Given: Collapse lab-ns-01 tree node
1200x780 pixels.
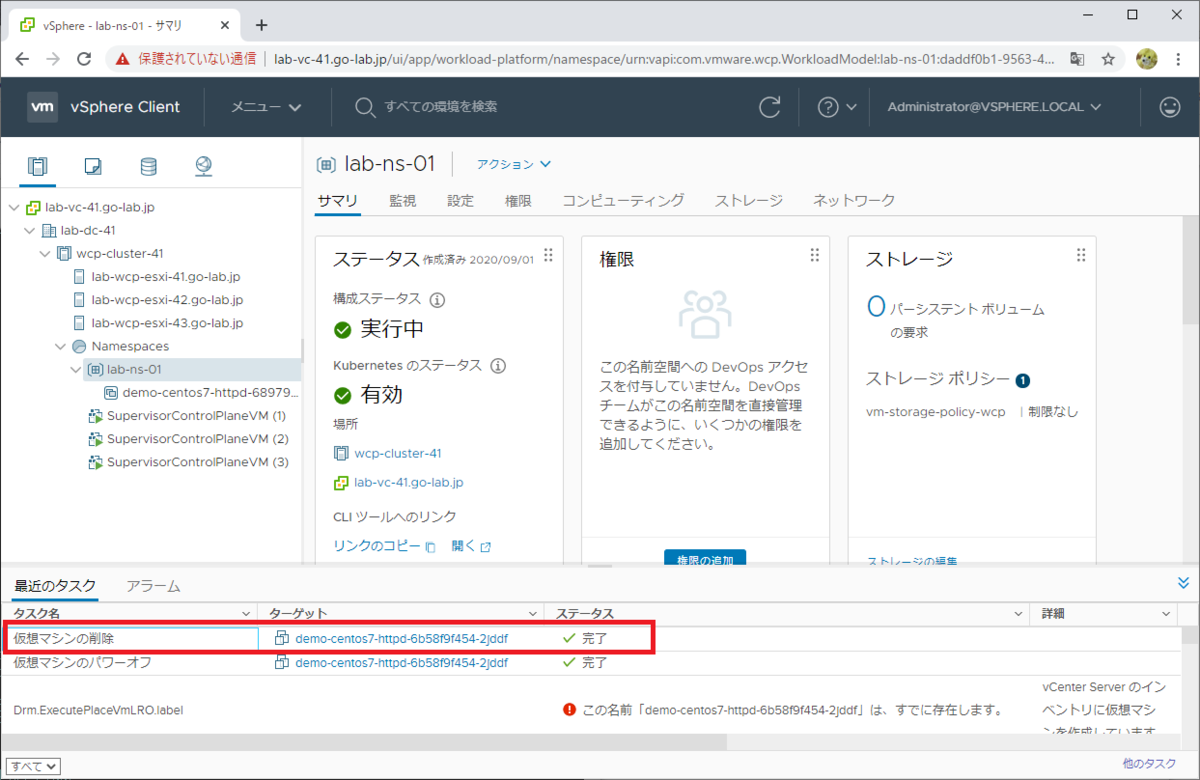Looking at the screenshot, I should click(x=76, y=369).
